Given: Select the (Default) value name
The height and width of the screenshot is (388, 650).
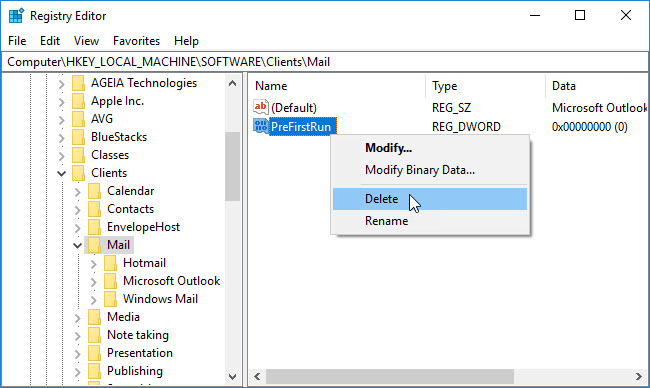Looking at the screenshot, I should (294, 108).
